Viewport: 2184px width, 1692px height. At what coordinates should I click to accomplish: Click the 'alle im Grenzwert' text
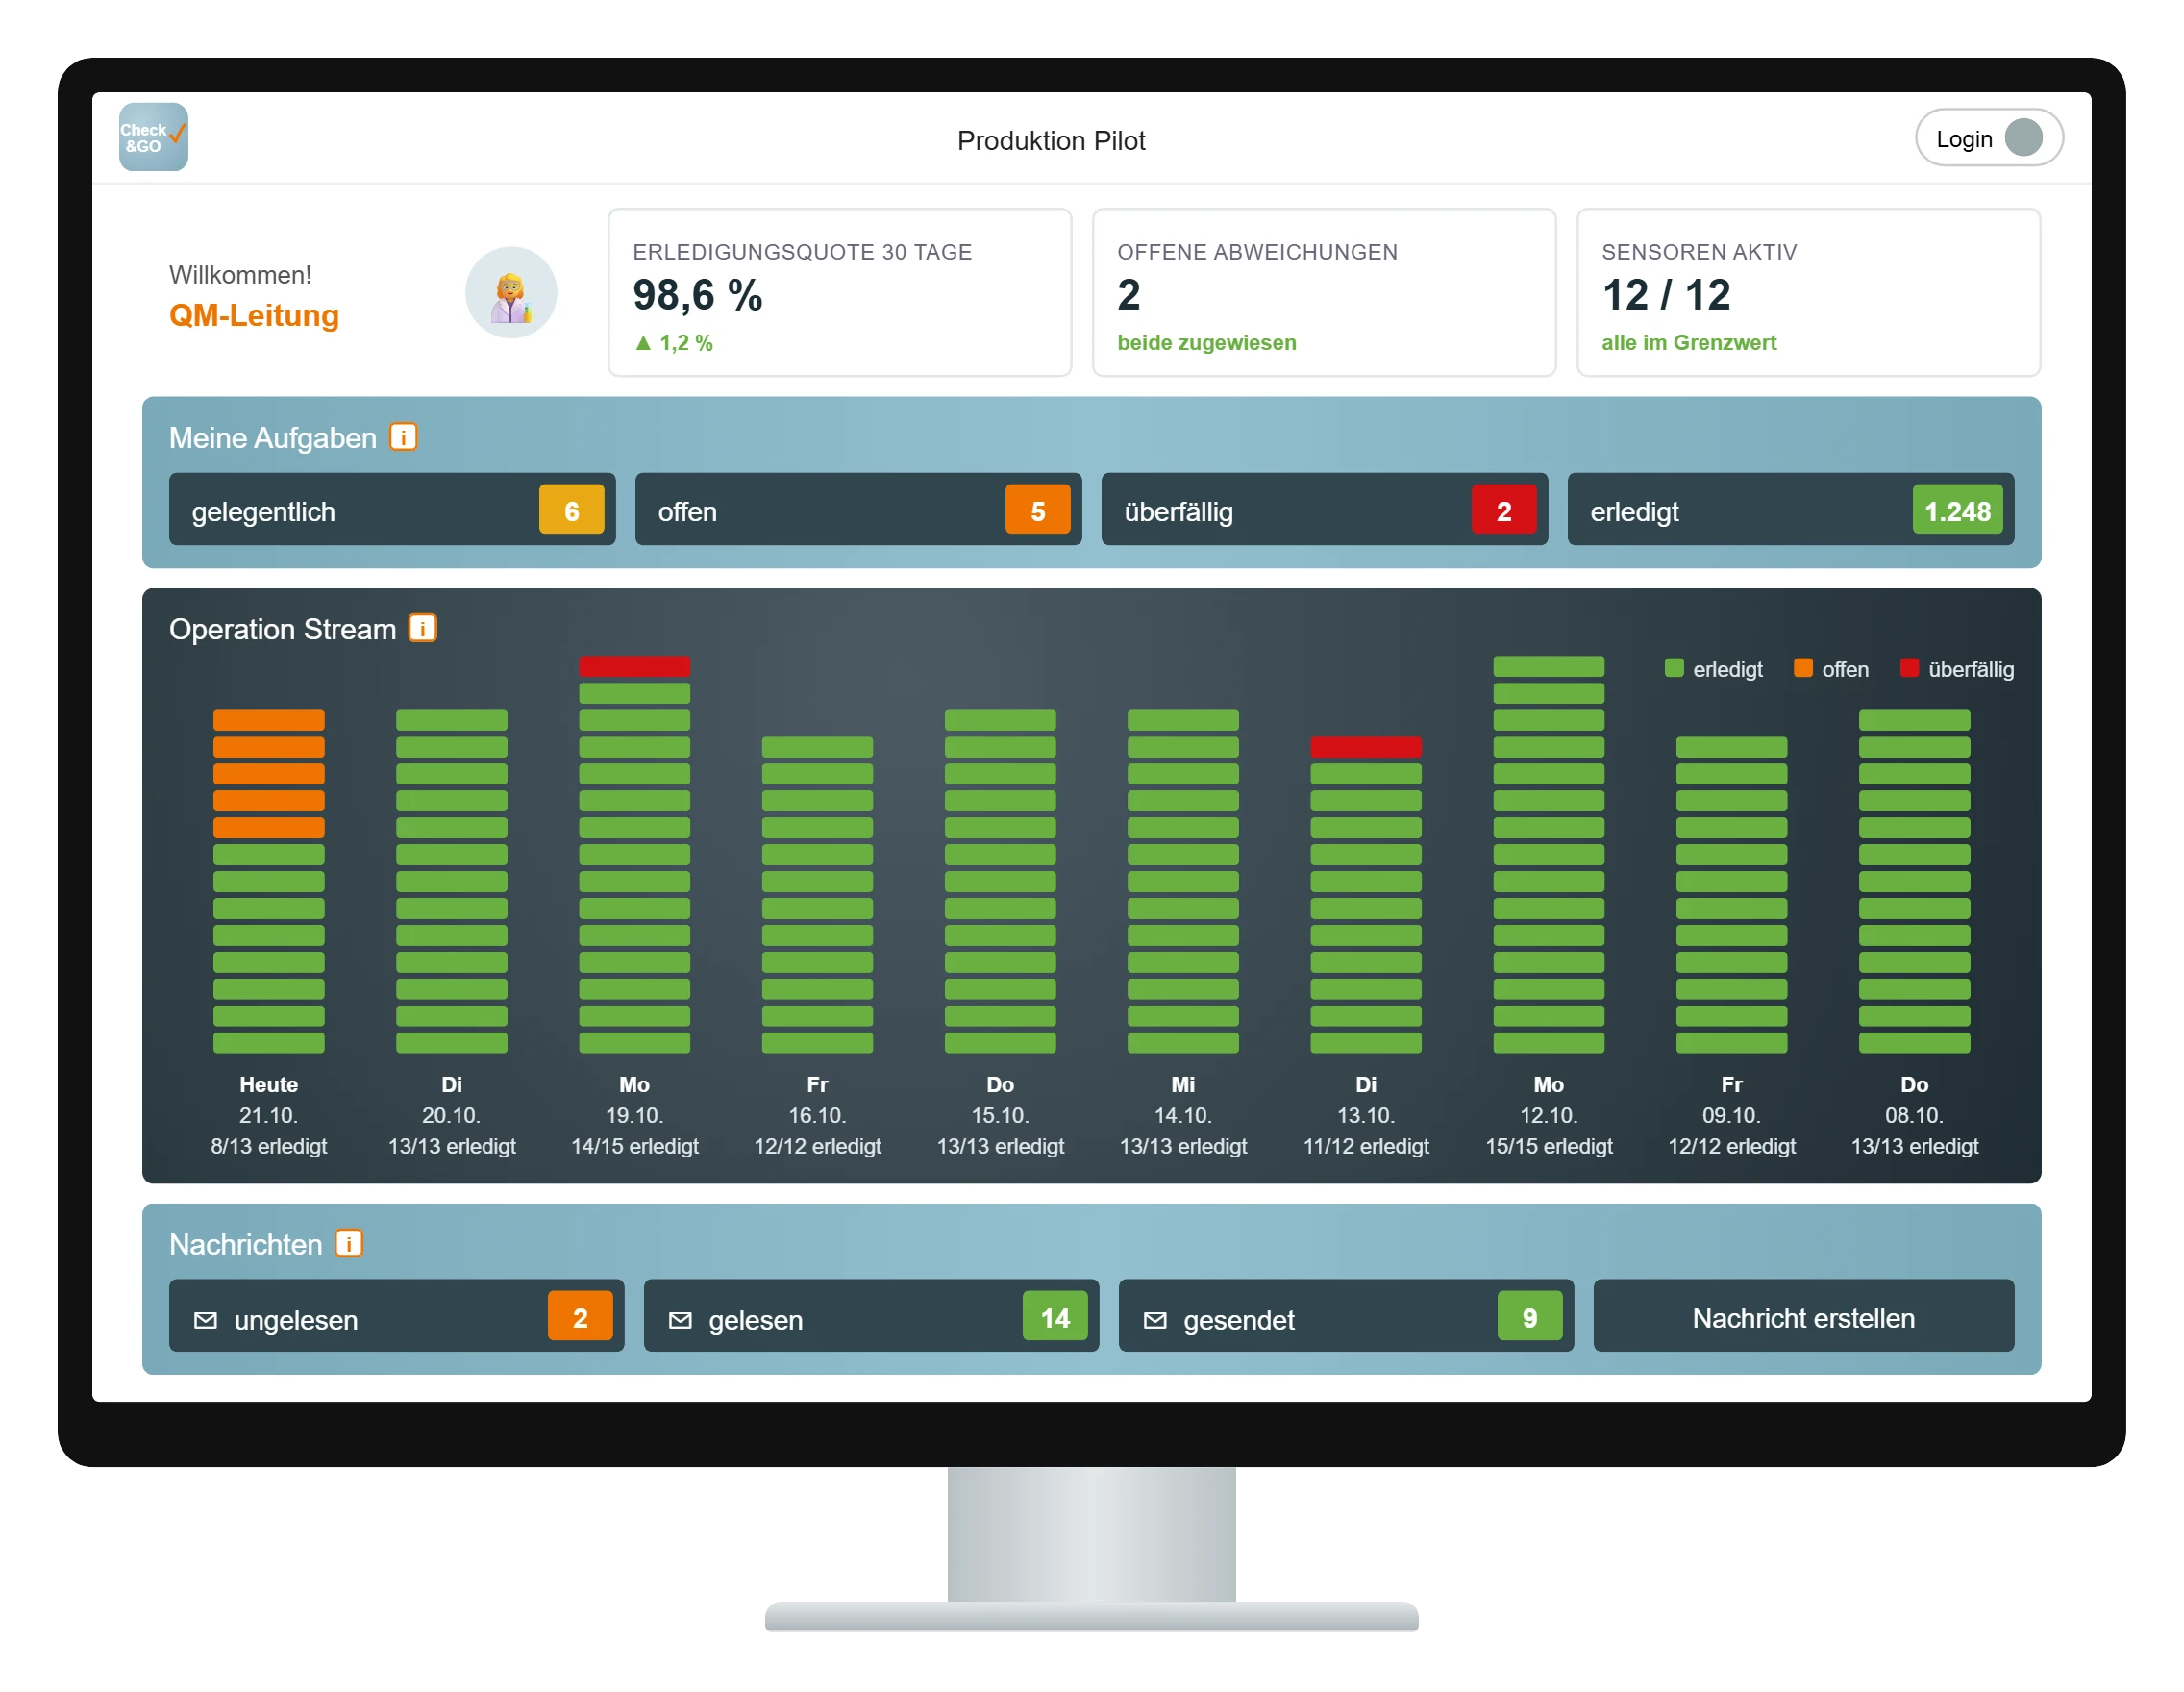1689,343
